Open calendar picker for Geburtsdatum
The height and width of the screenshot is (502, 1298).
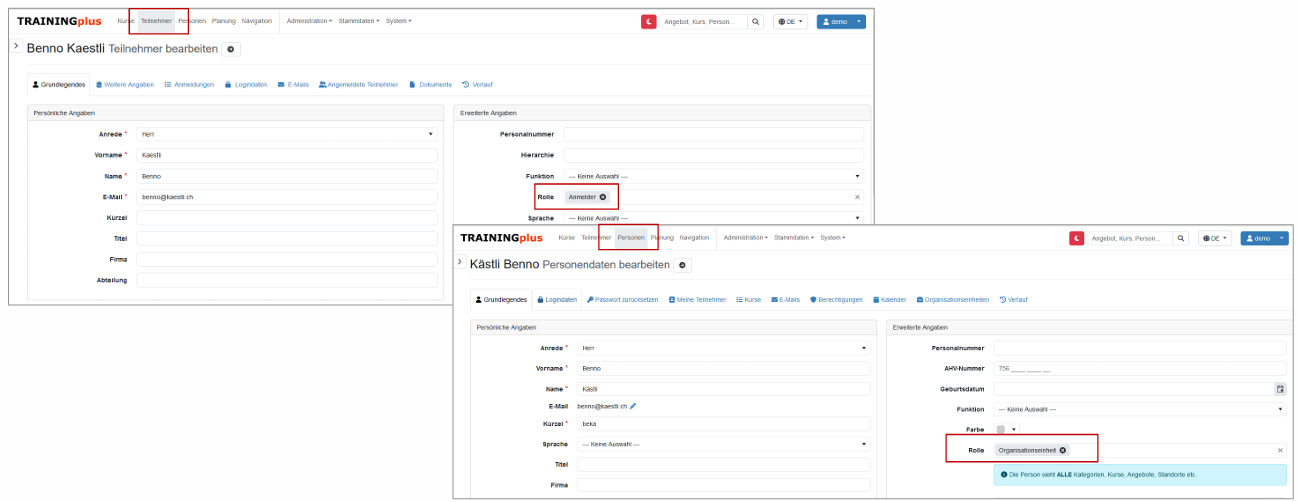pos(1279,389)
